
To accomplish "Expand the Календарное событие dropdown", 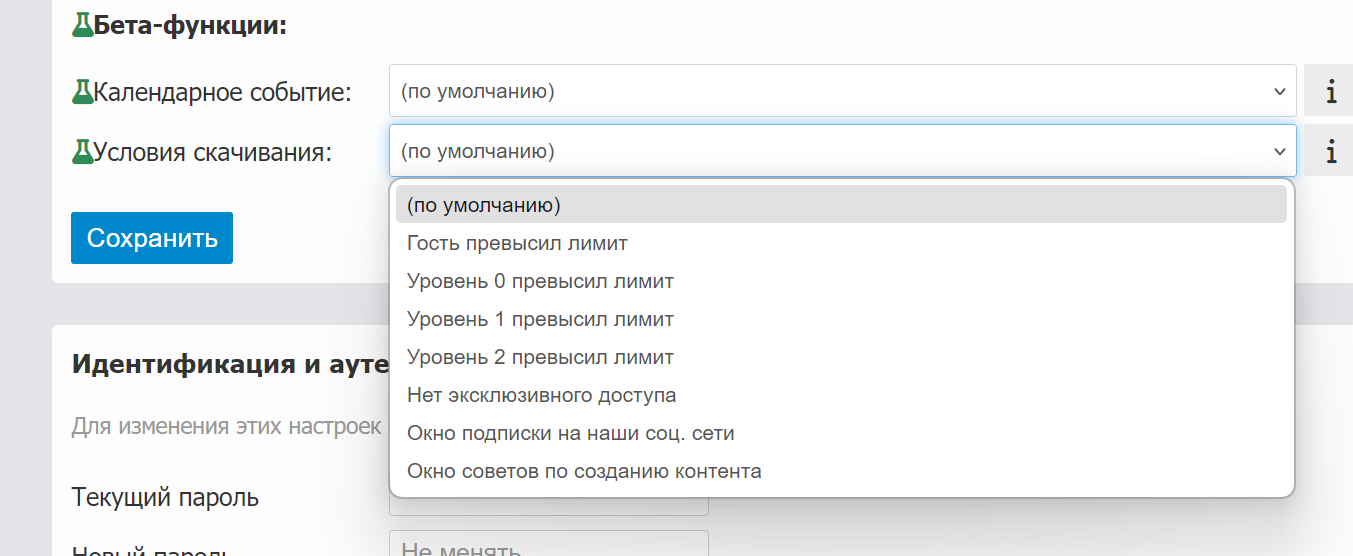I will [842, 91].
